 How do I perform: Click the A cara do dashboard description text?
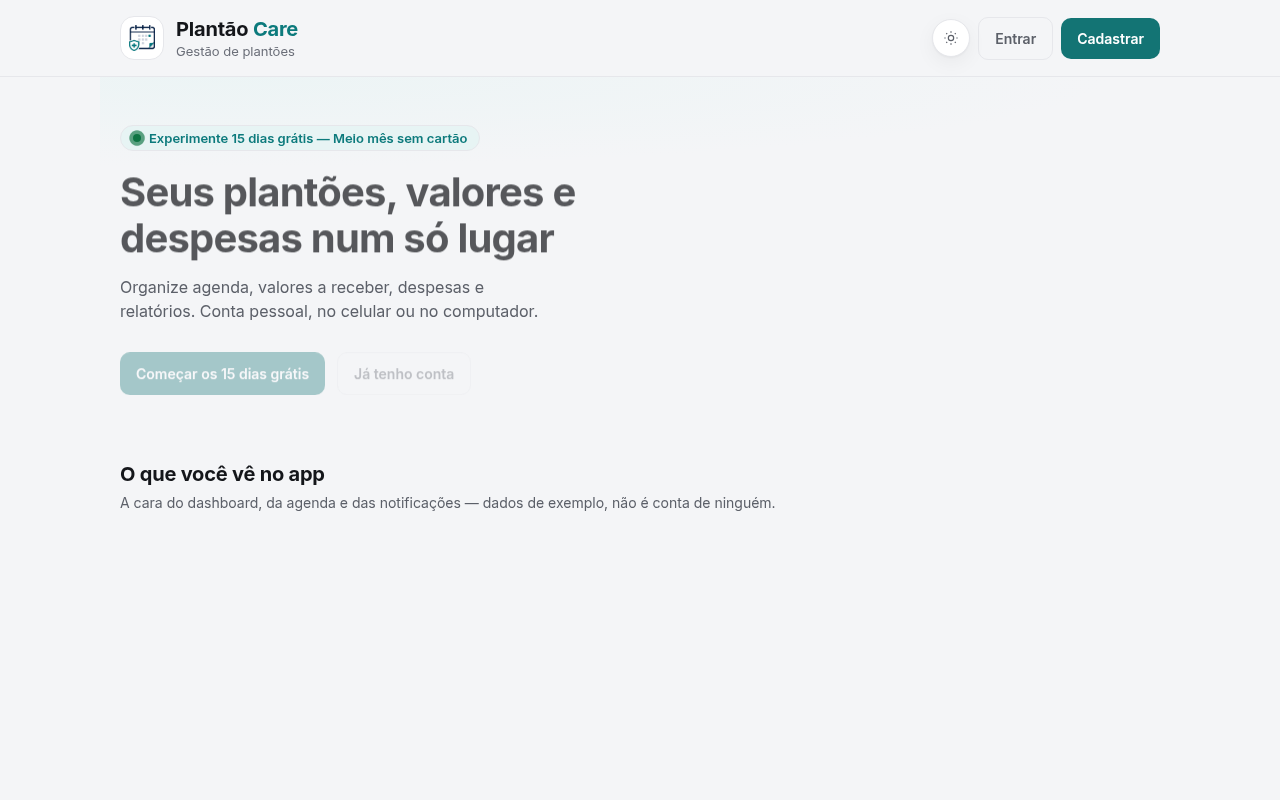click(x=447, y=503)
